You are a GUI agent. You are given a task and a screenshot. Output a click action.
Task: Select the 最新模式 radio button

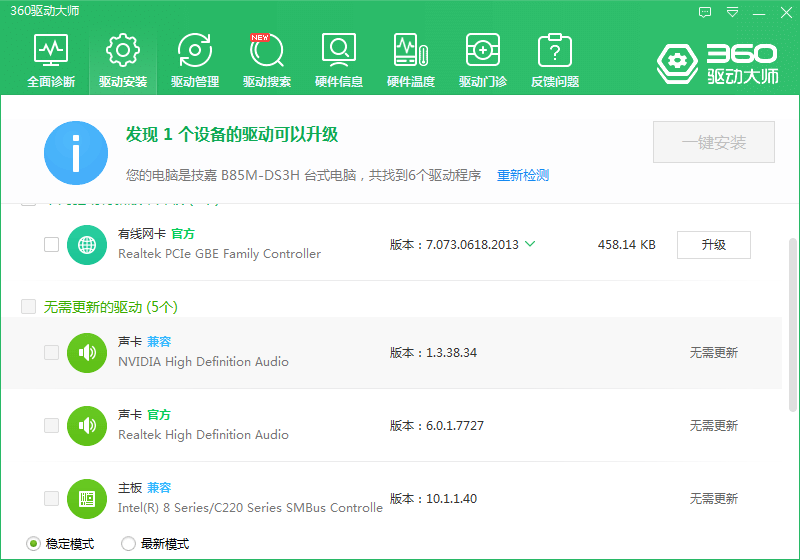(128, 544)
